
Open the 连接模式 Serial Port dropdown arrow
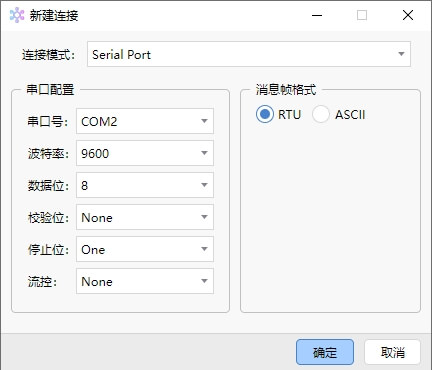tap(401, 54)
